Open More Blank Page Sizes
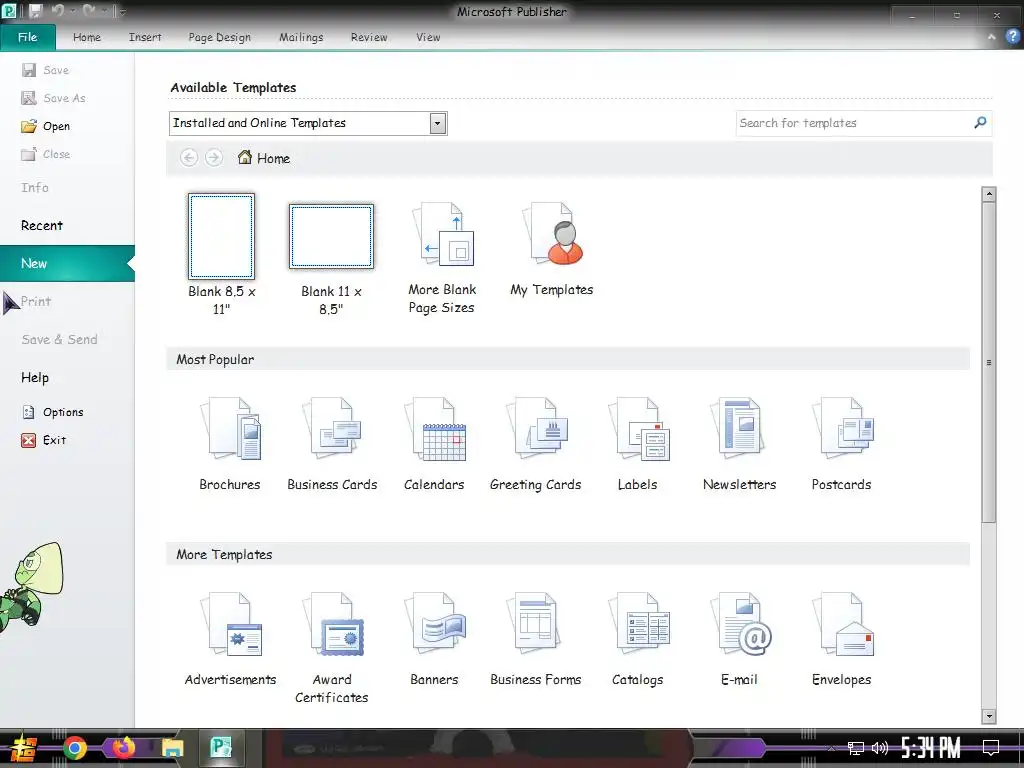 (442, 258)
